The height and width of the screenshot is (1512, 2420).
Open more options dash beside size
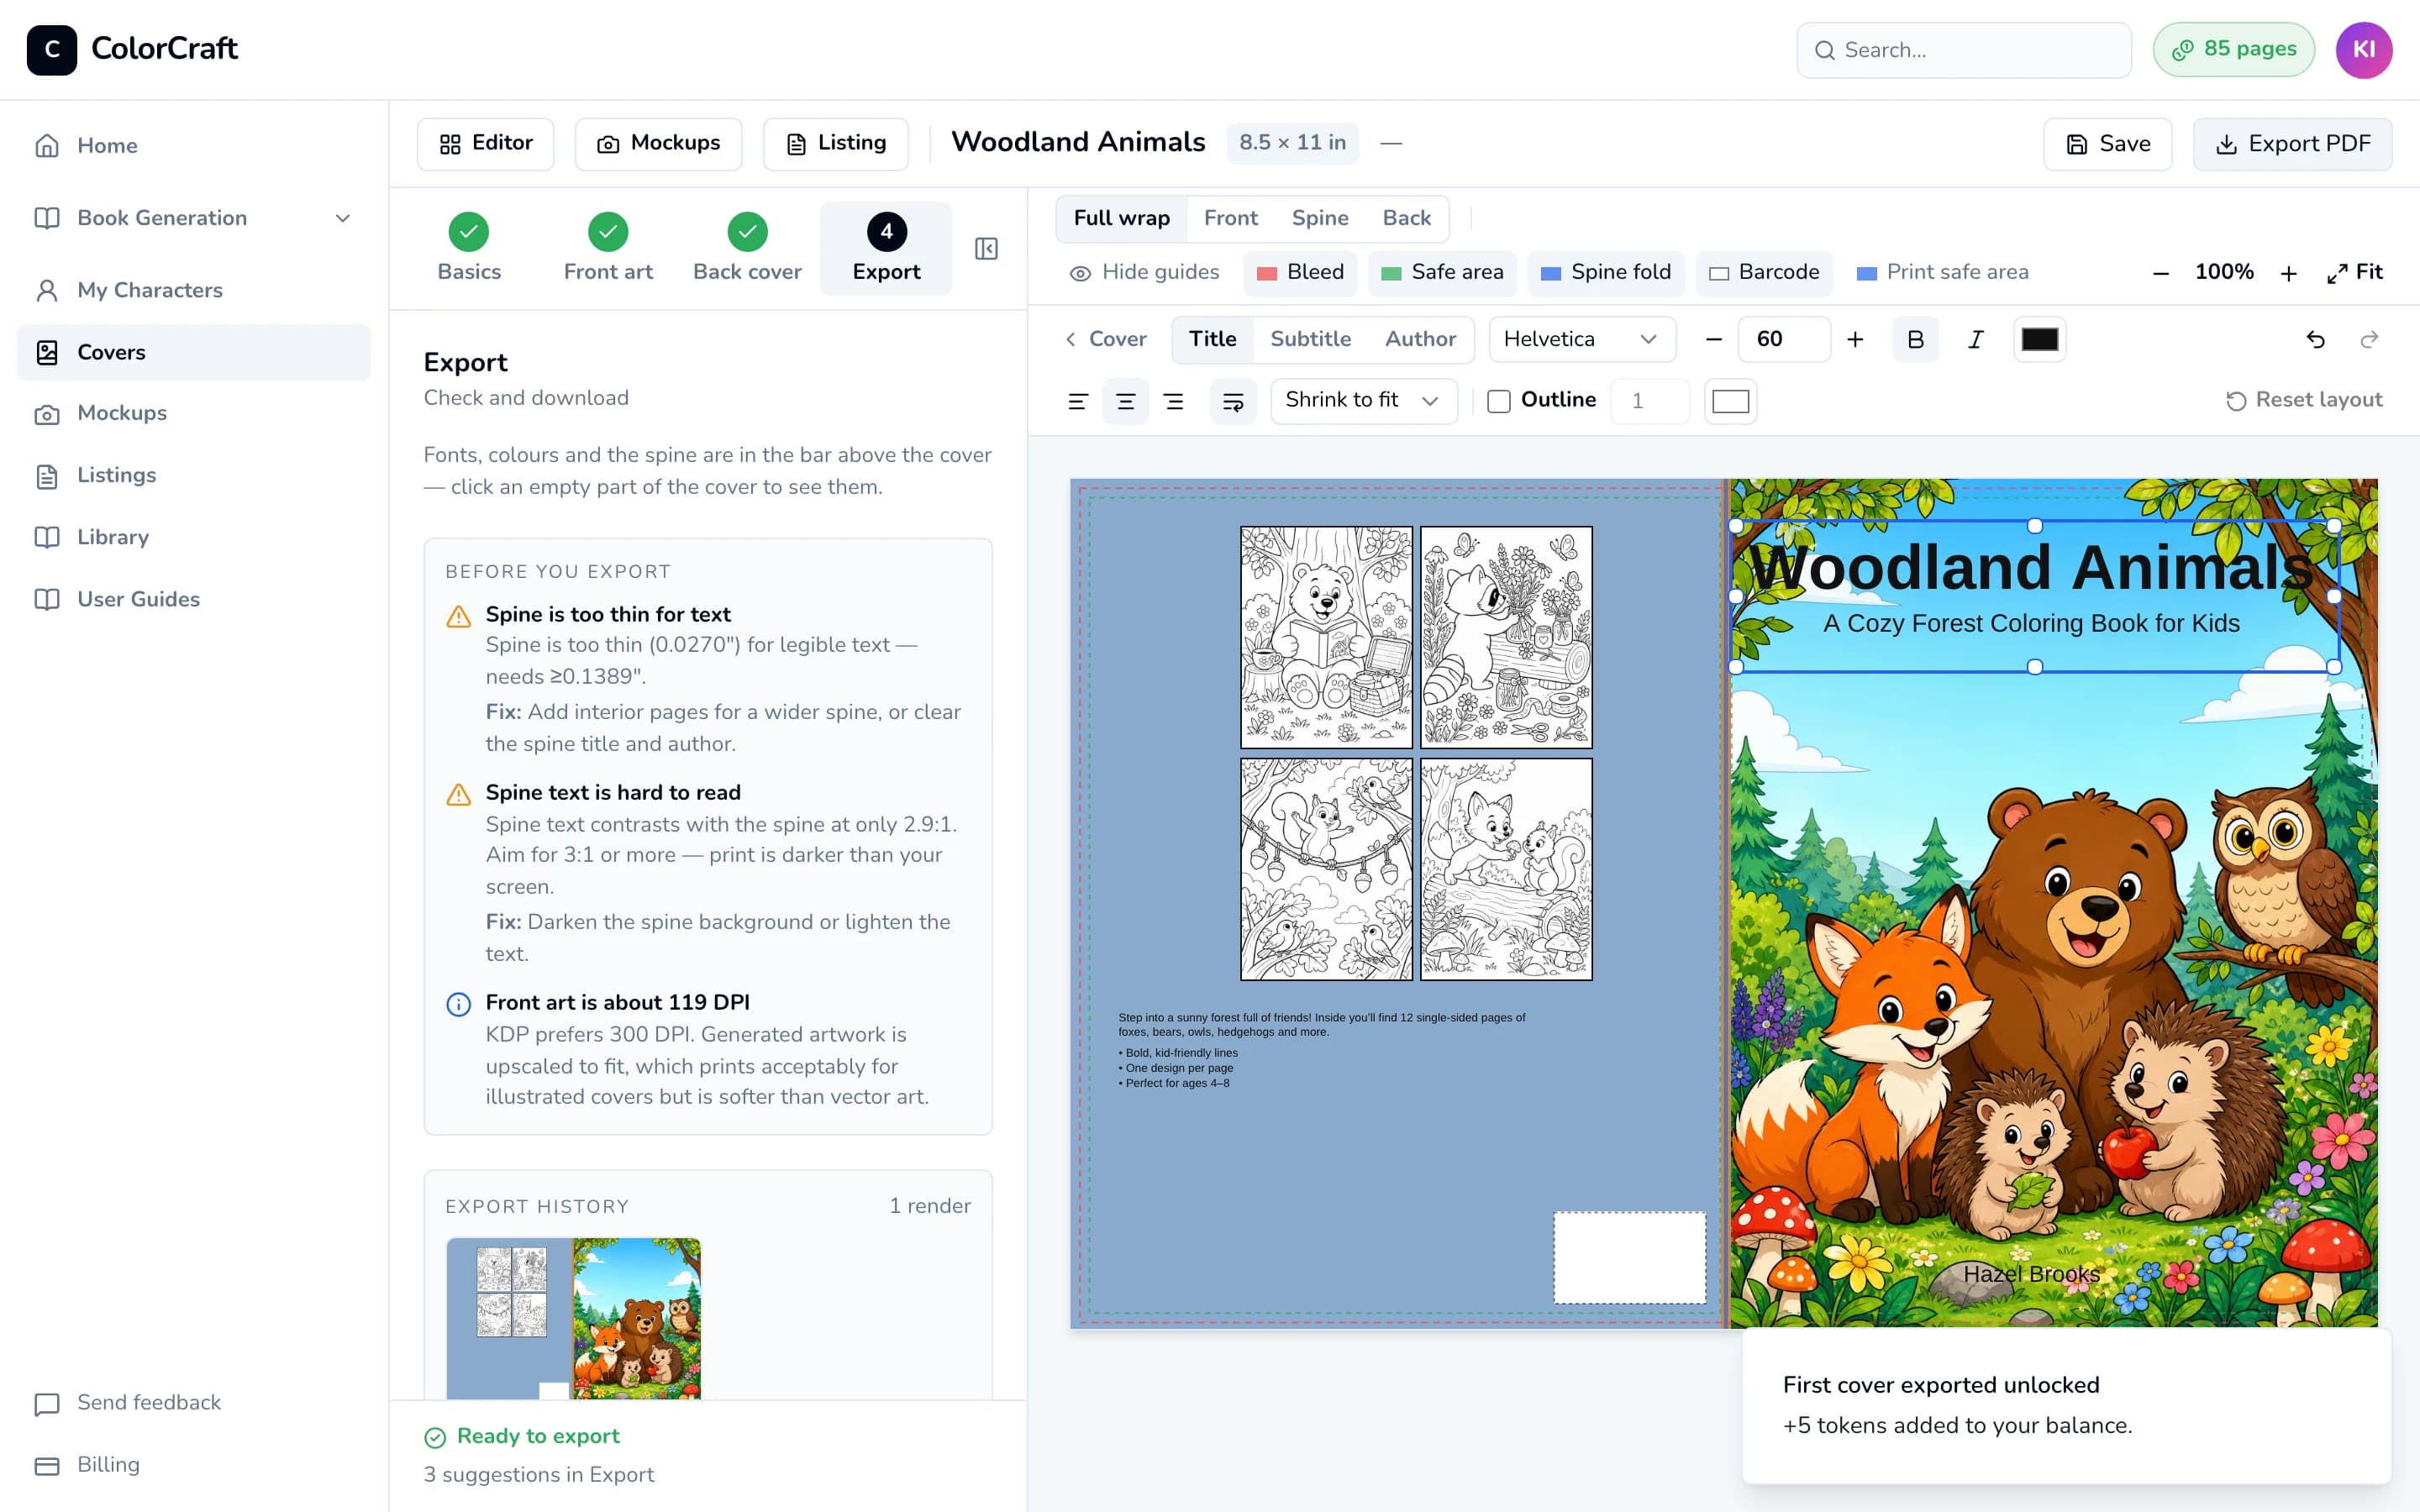click(1391, 144)
